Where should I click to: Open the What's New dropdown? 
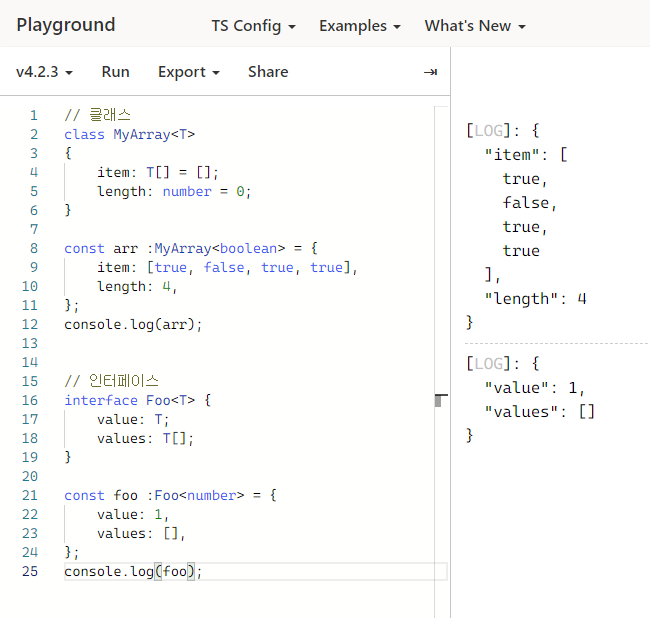tap(474, 26)
